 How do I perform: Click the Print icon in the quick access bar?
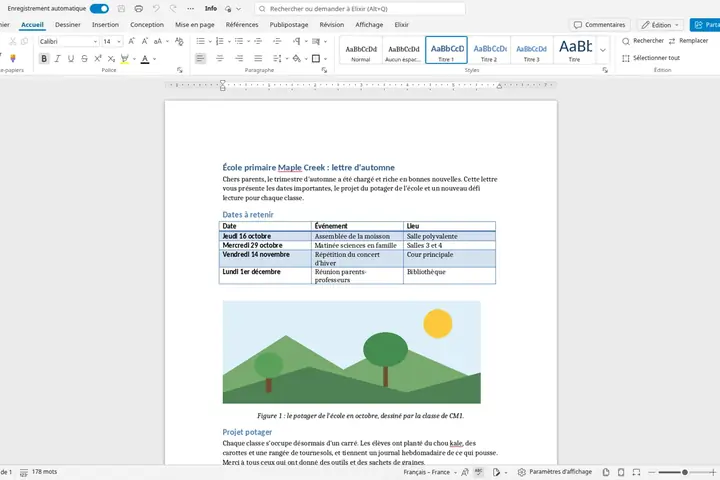click(139, 9)
